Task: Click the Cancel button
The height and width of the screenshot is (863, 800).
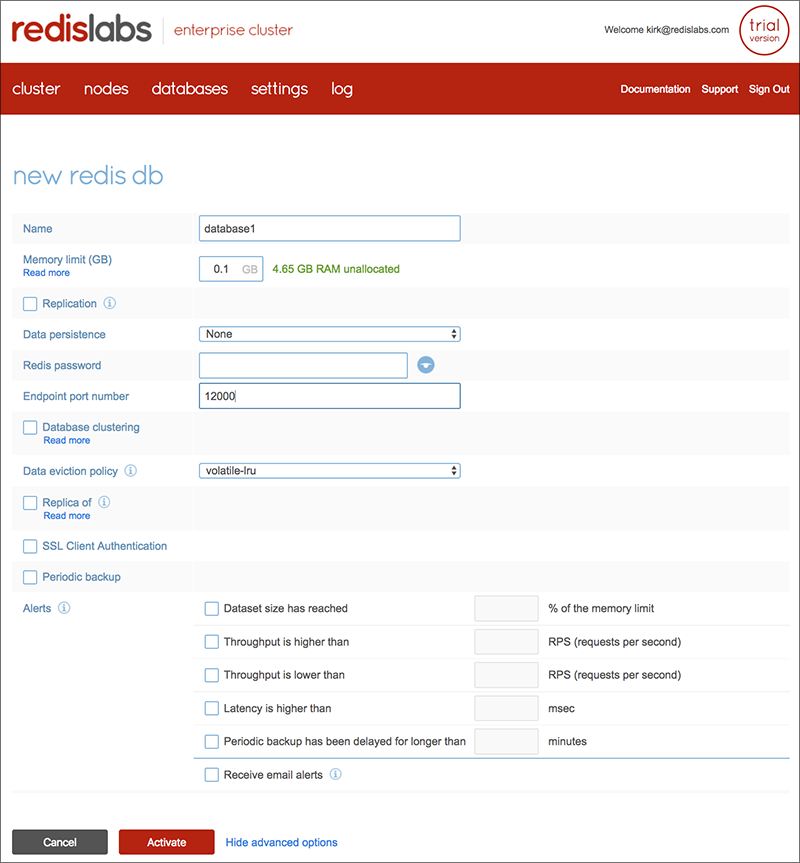Action: tap(60, 842)
